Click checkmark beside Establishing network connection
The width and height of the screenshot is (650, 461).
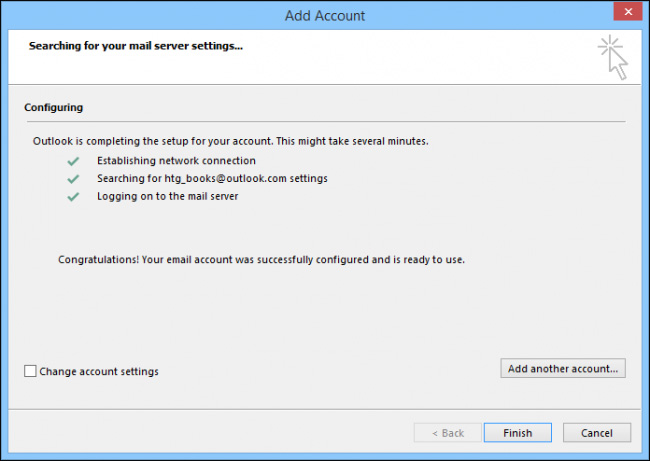(72, 160)
